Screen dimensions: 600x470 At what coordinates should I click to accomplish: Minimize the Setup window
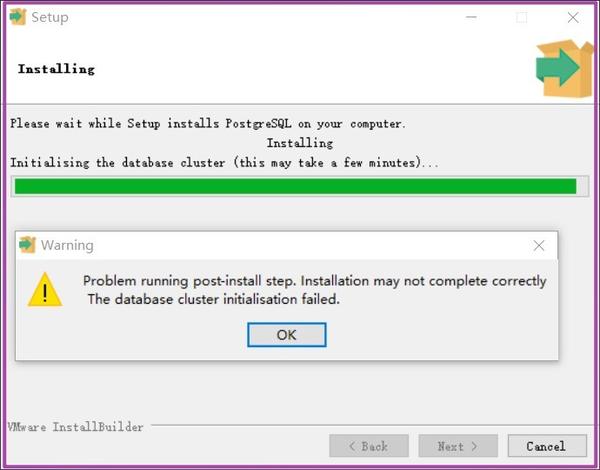(471, 17)
